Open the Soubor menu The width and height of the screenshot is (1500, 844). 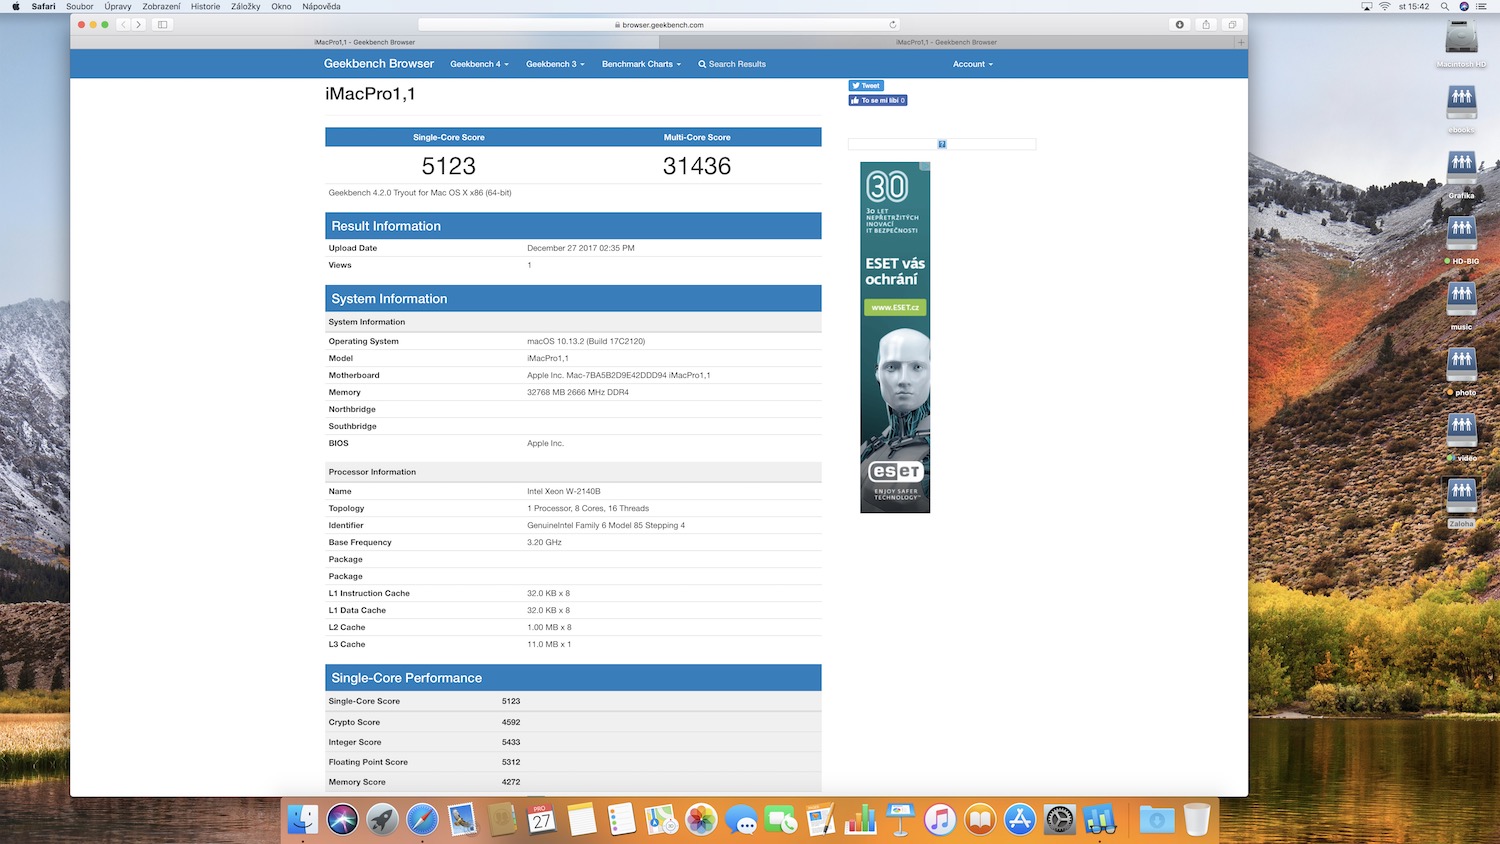[80, 6]
